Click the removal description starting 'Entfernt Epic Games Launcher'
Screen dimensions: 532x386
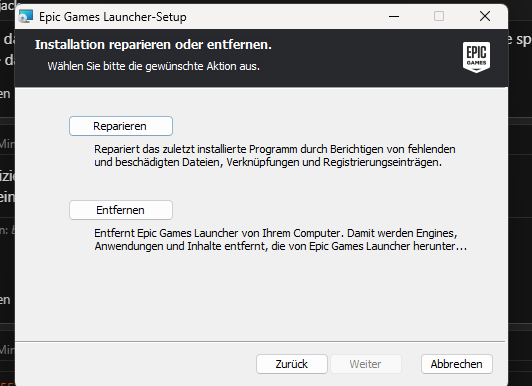point(281,239)
